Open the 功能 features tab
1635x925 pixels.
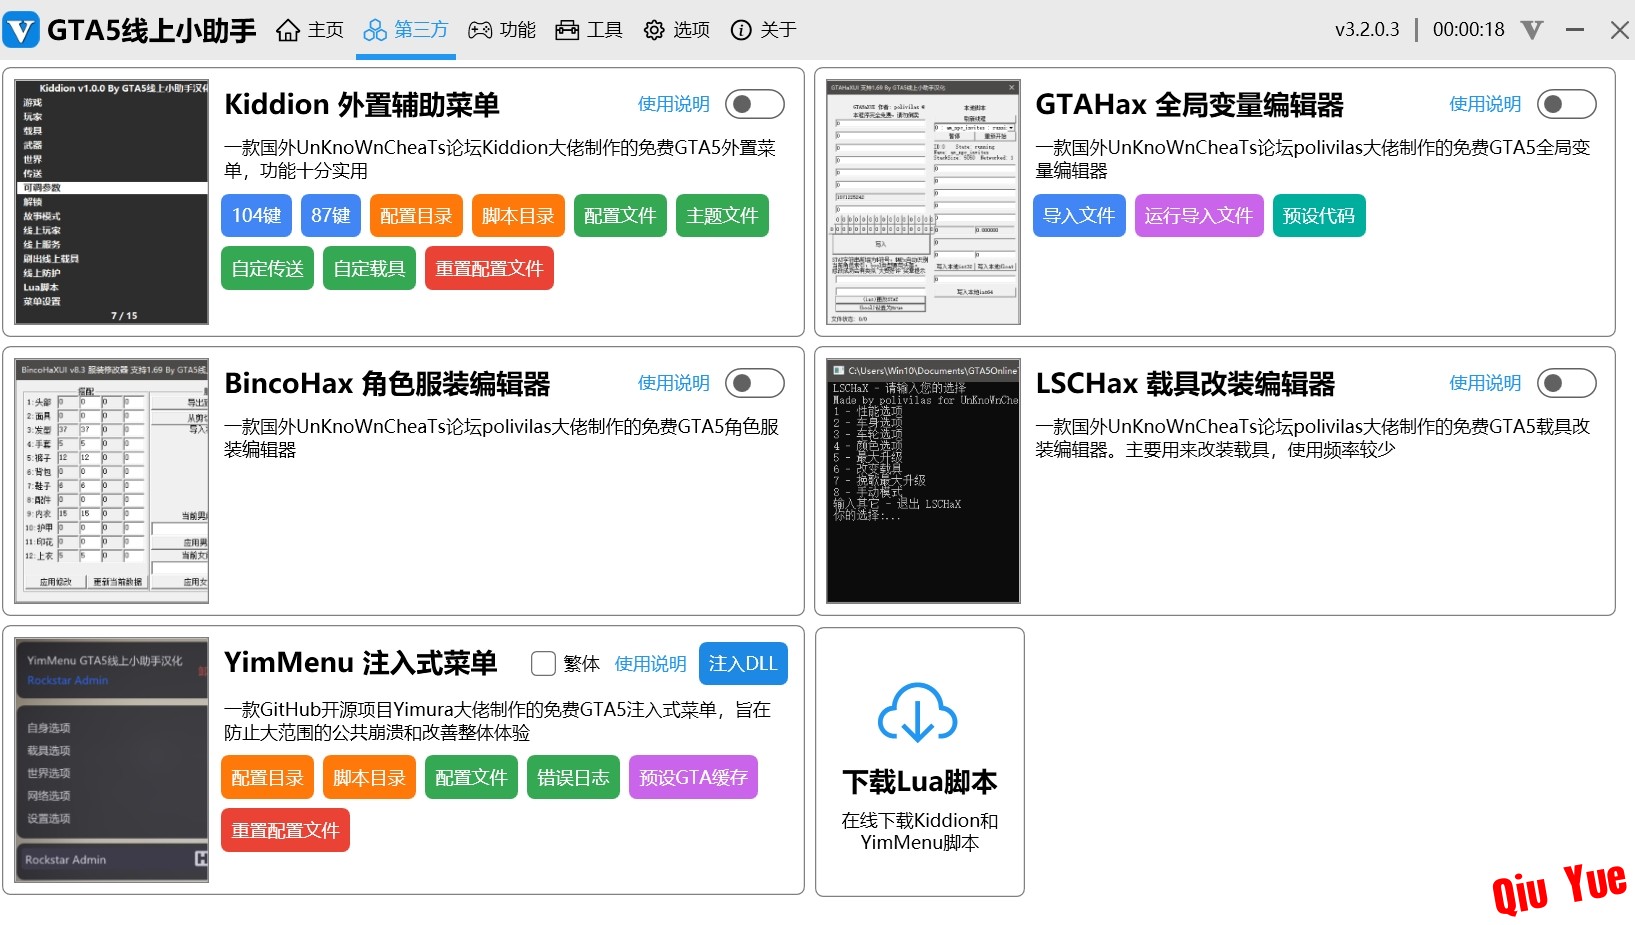(x=503, y=30)
